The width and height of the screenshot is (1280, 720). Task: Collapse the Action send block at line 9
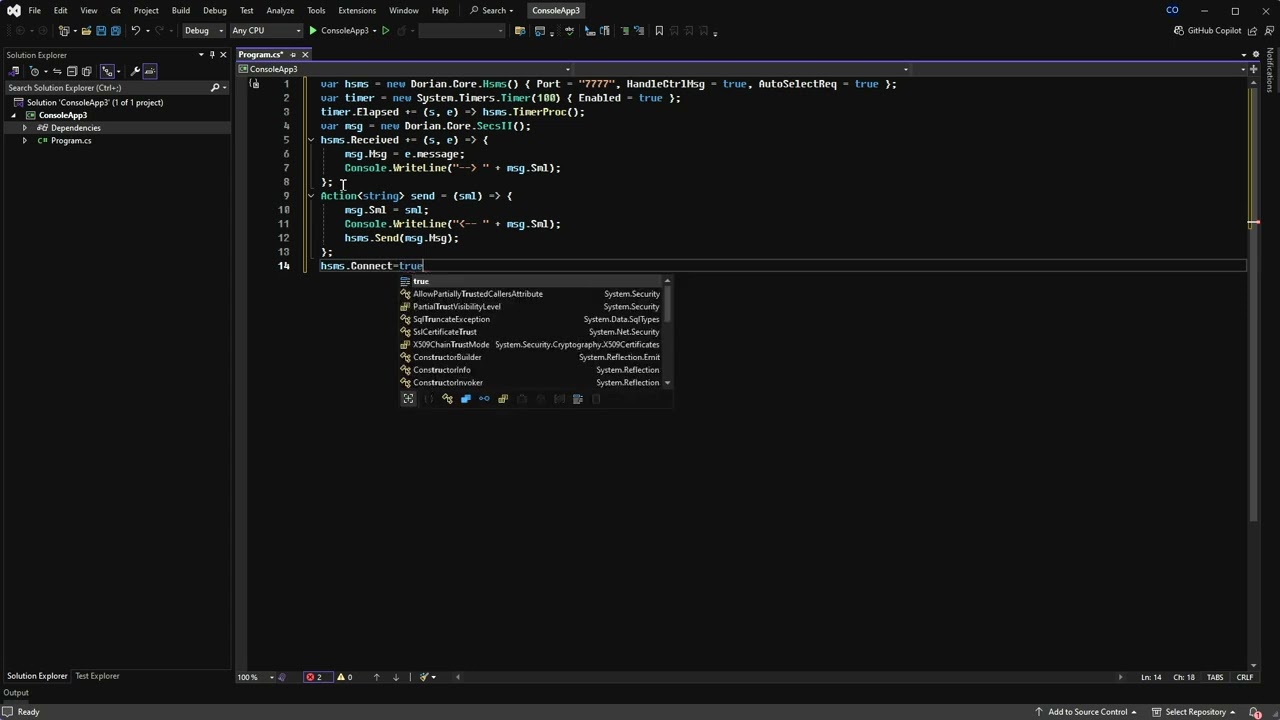click(x=310, y=196)
